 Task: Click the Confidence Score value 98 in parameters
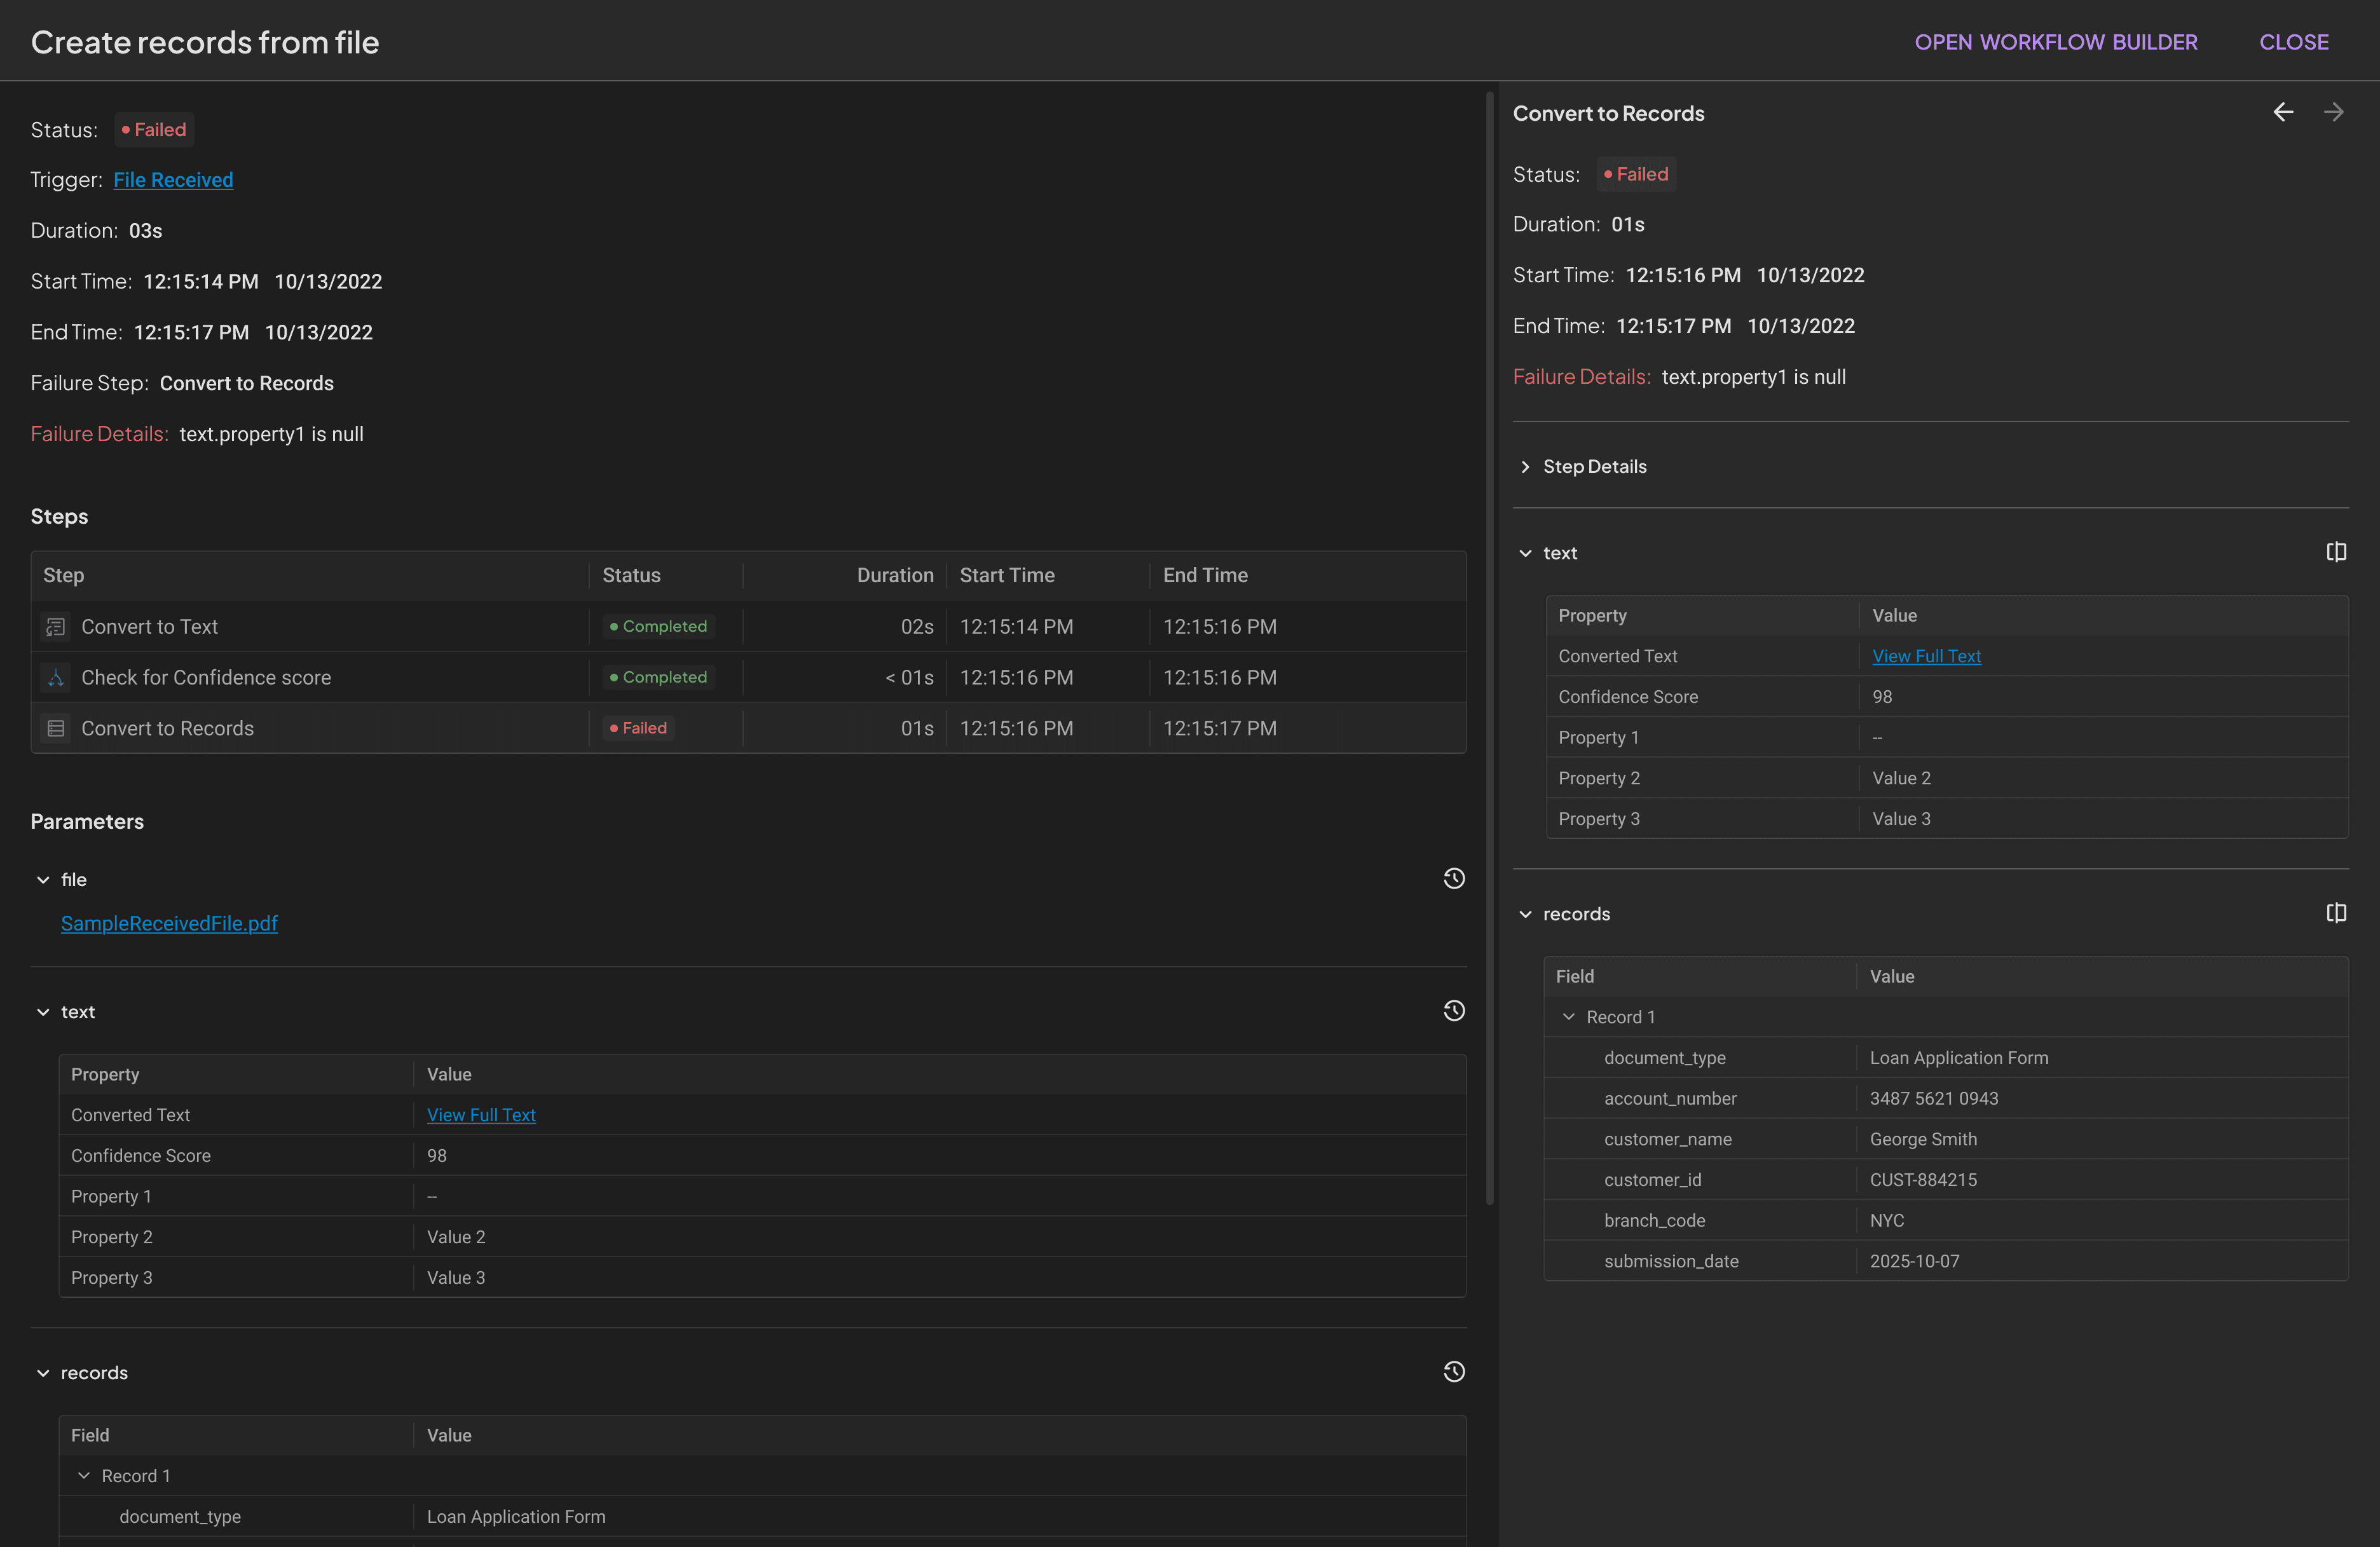click(436, 1155)
